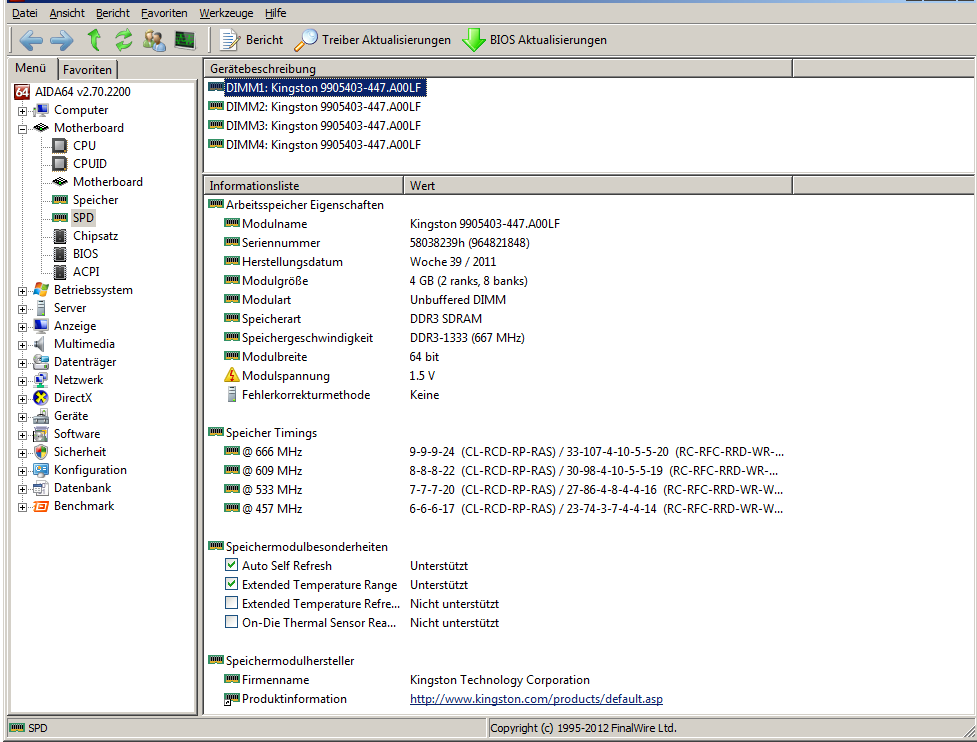Viewport: 977px width, 742px height.
Task: Click the Wert column header
Action: 598,186
